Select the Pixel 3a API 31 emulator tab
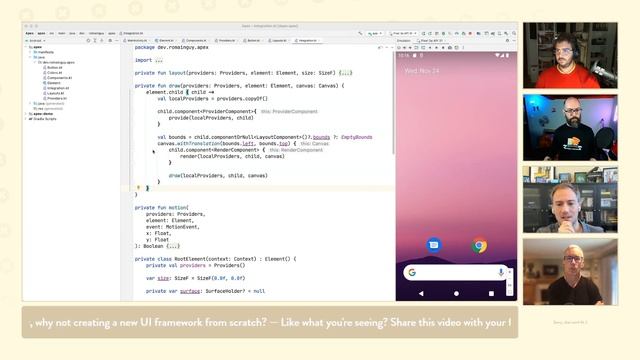The image size is (640, 360). tap(432, 40)
